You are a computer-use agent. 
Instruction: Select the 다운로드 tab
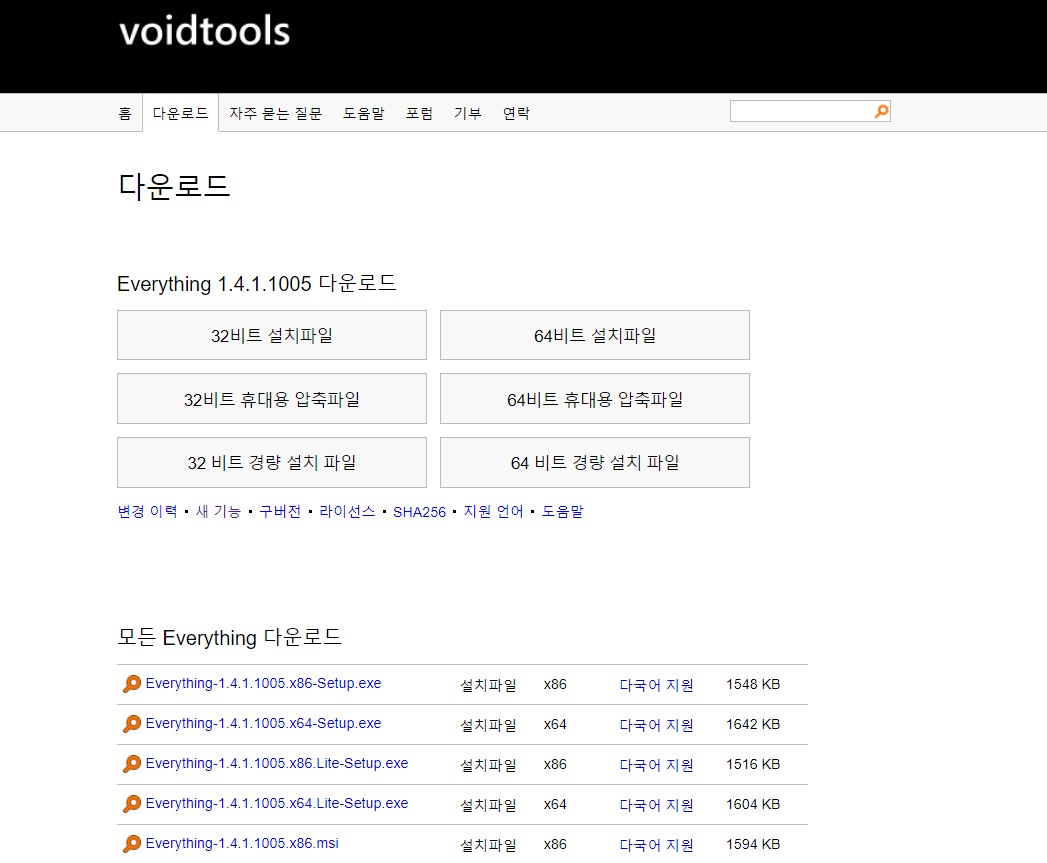[x=180, y=113]
